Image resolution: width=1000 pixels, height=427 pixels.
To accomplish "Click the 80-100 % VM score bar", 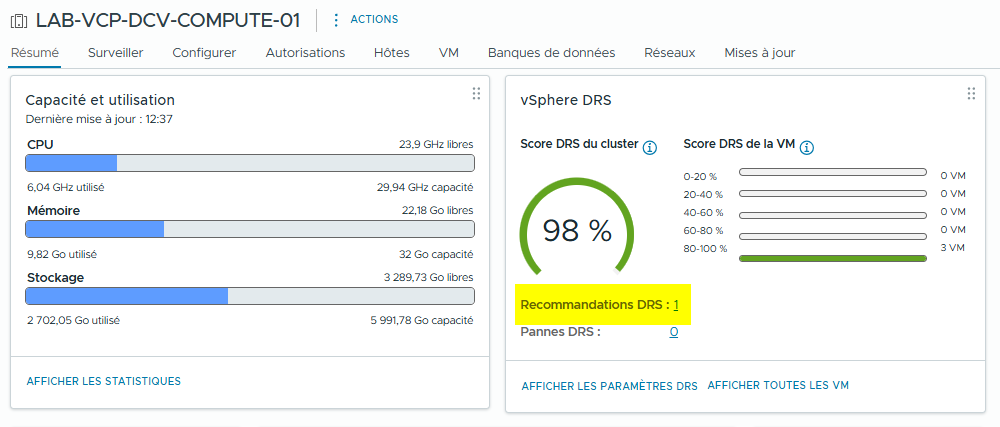I will click(832, 258).
